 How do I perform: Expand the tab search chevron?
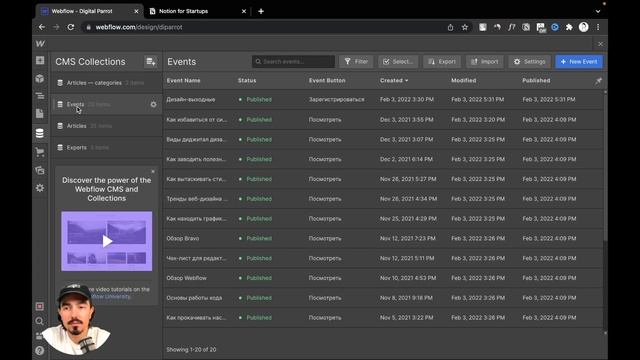point(598,11)
